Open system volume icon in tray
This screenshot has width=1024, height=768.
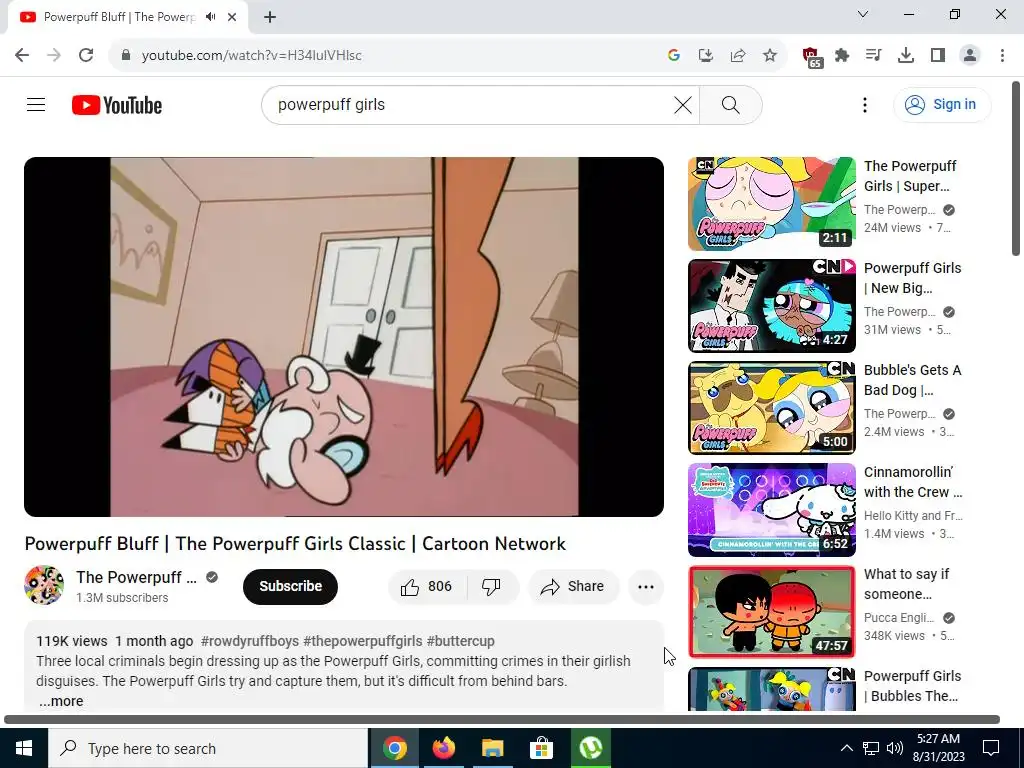[x=895, y=748]
